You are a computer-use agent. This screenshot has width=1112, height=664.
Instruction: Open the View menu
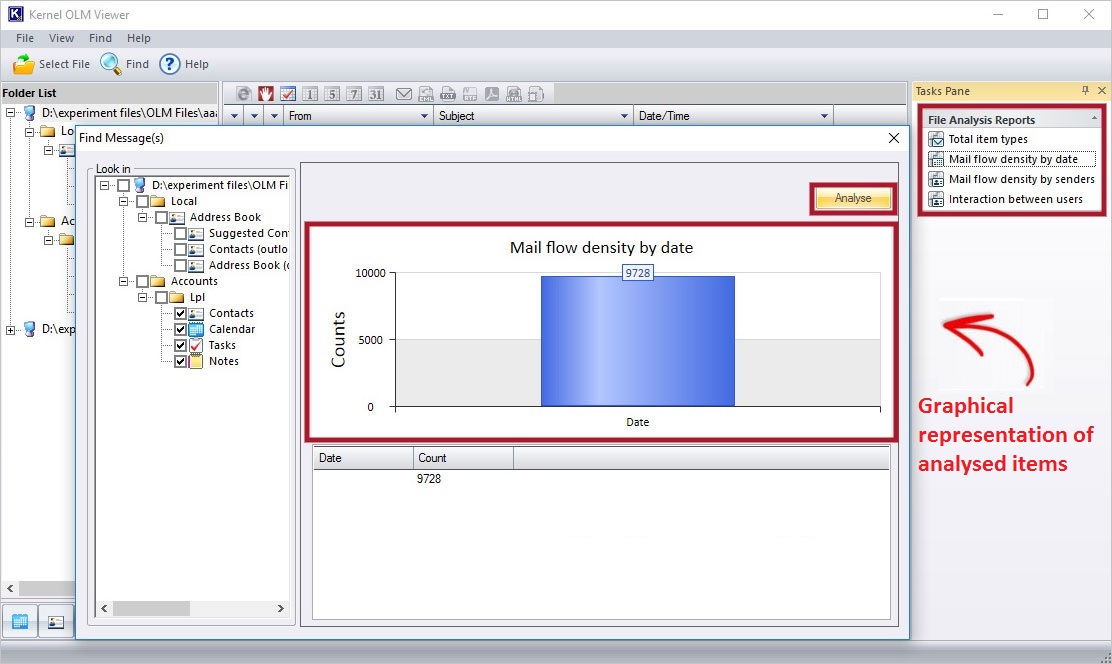click(x=62, y=38)
